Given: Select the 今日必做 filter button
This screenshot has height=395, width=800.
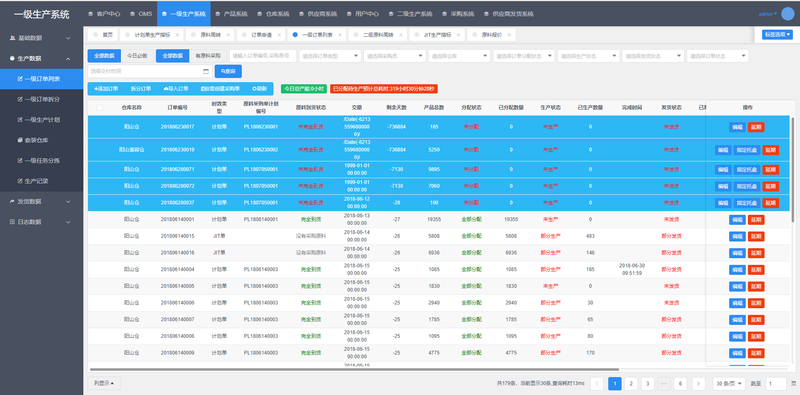Looking at the screenshot, I should tap(137, 56).
